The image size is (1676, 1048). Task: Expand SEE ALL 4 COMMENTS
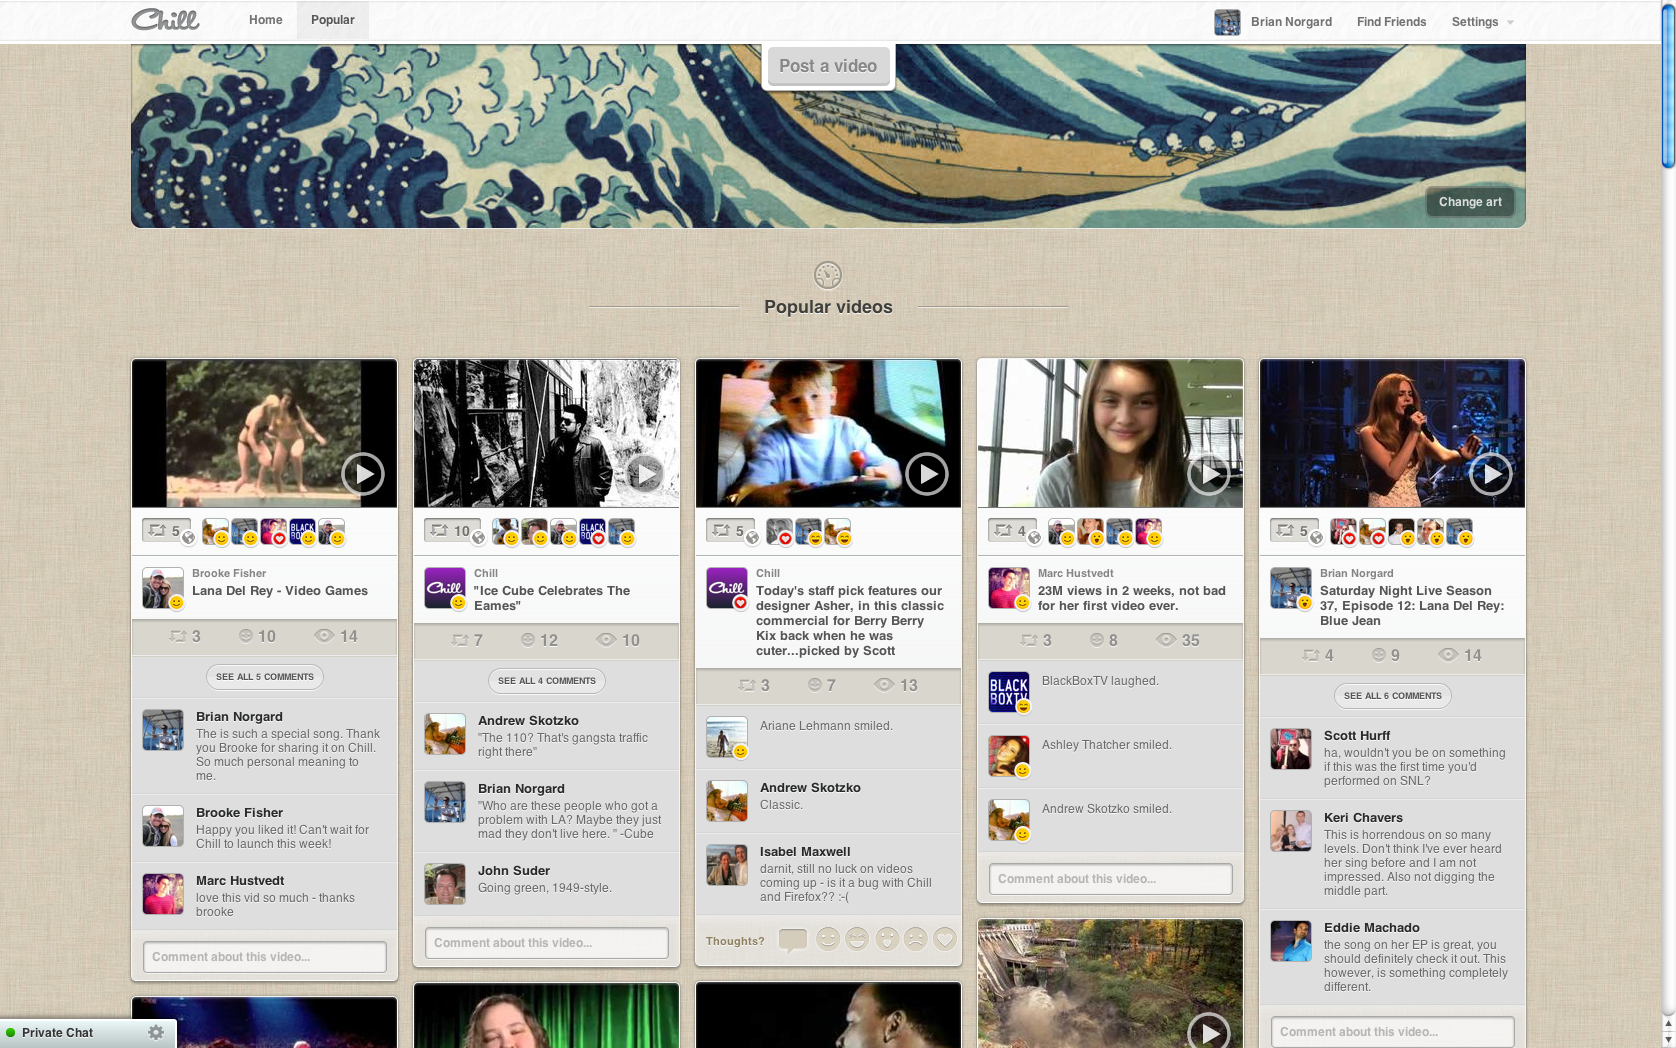[547, 681]
